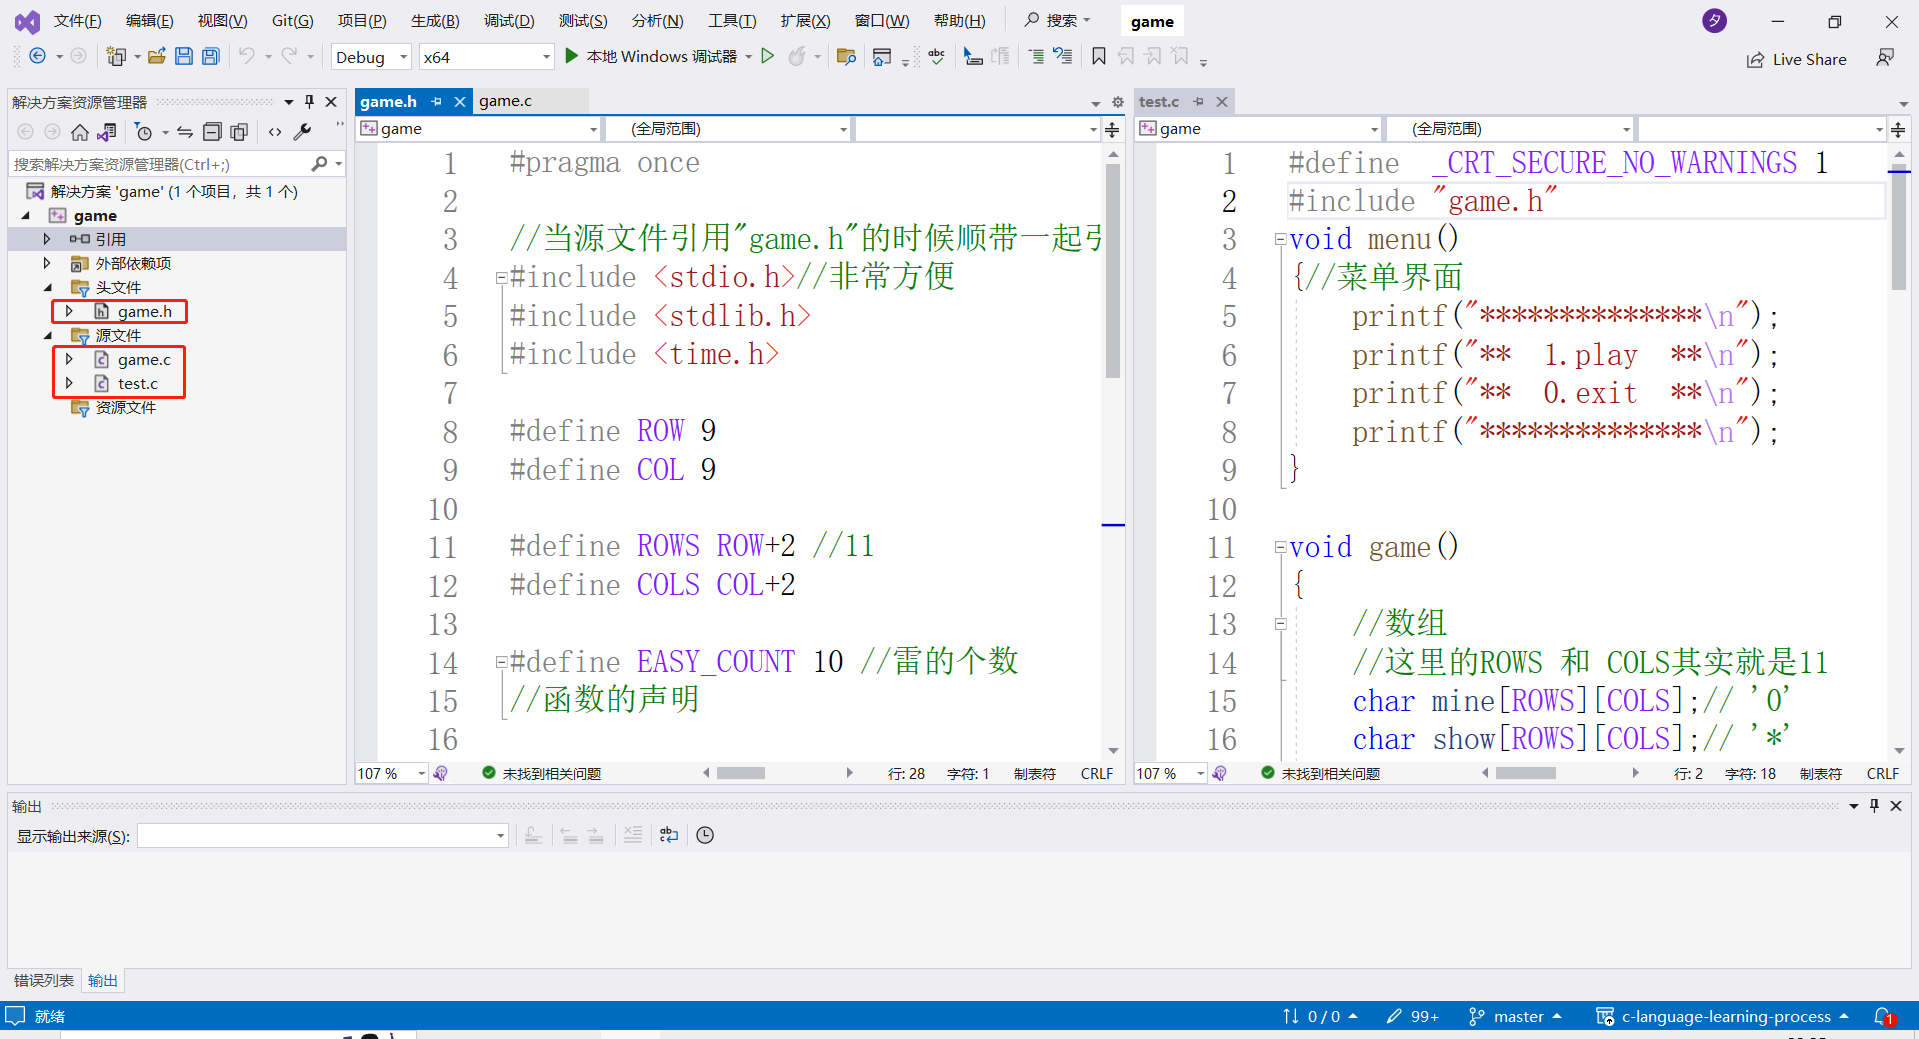
Task: Expand the 外部依赖项 tree node
Action: click(x=46, y=263)
